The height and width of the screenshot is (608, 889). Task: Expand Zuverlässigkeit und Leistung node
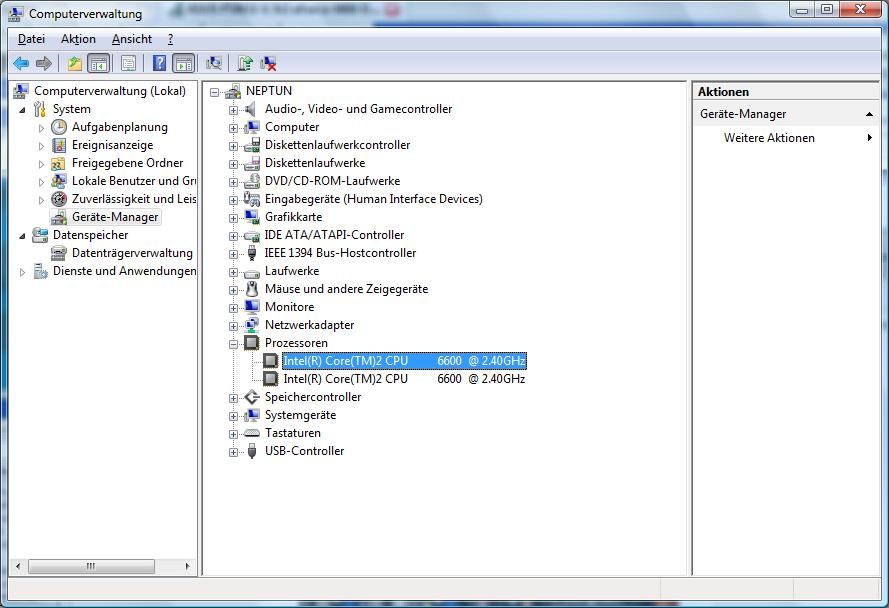click(x=41, y=200)
